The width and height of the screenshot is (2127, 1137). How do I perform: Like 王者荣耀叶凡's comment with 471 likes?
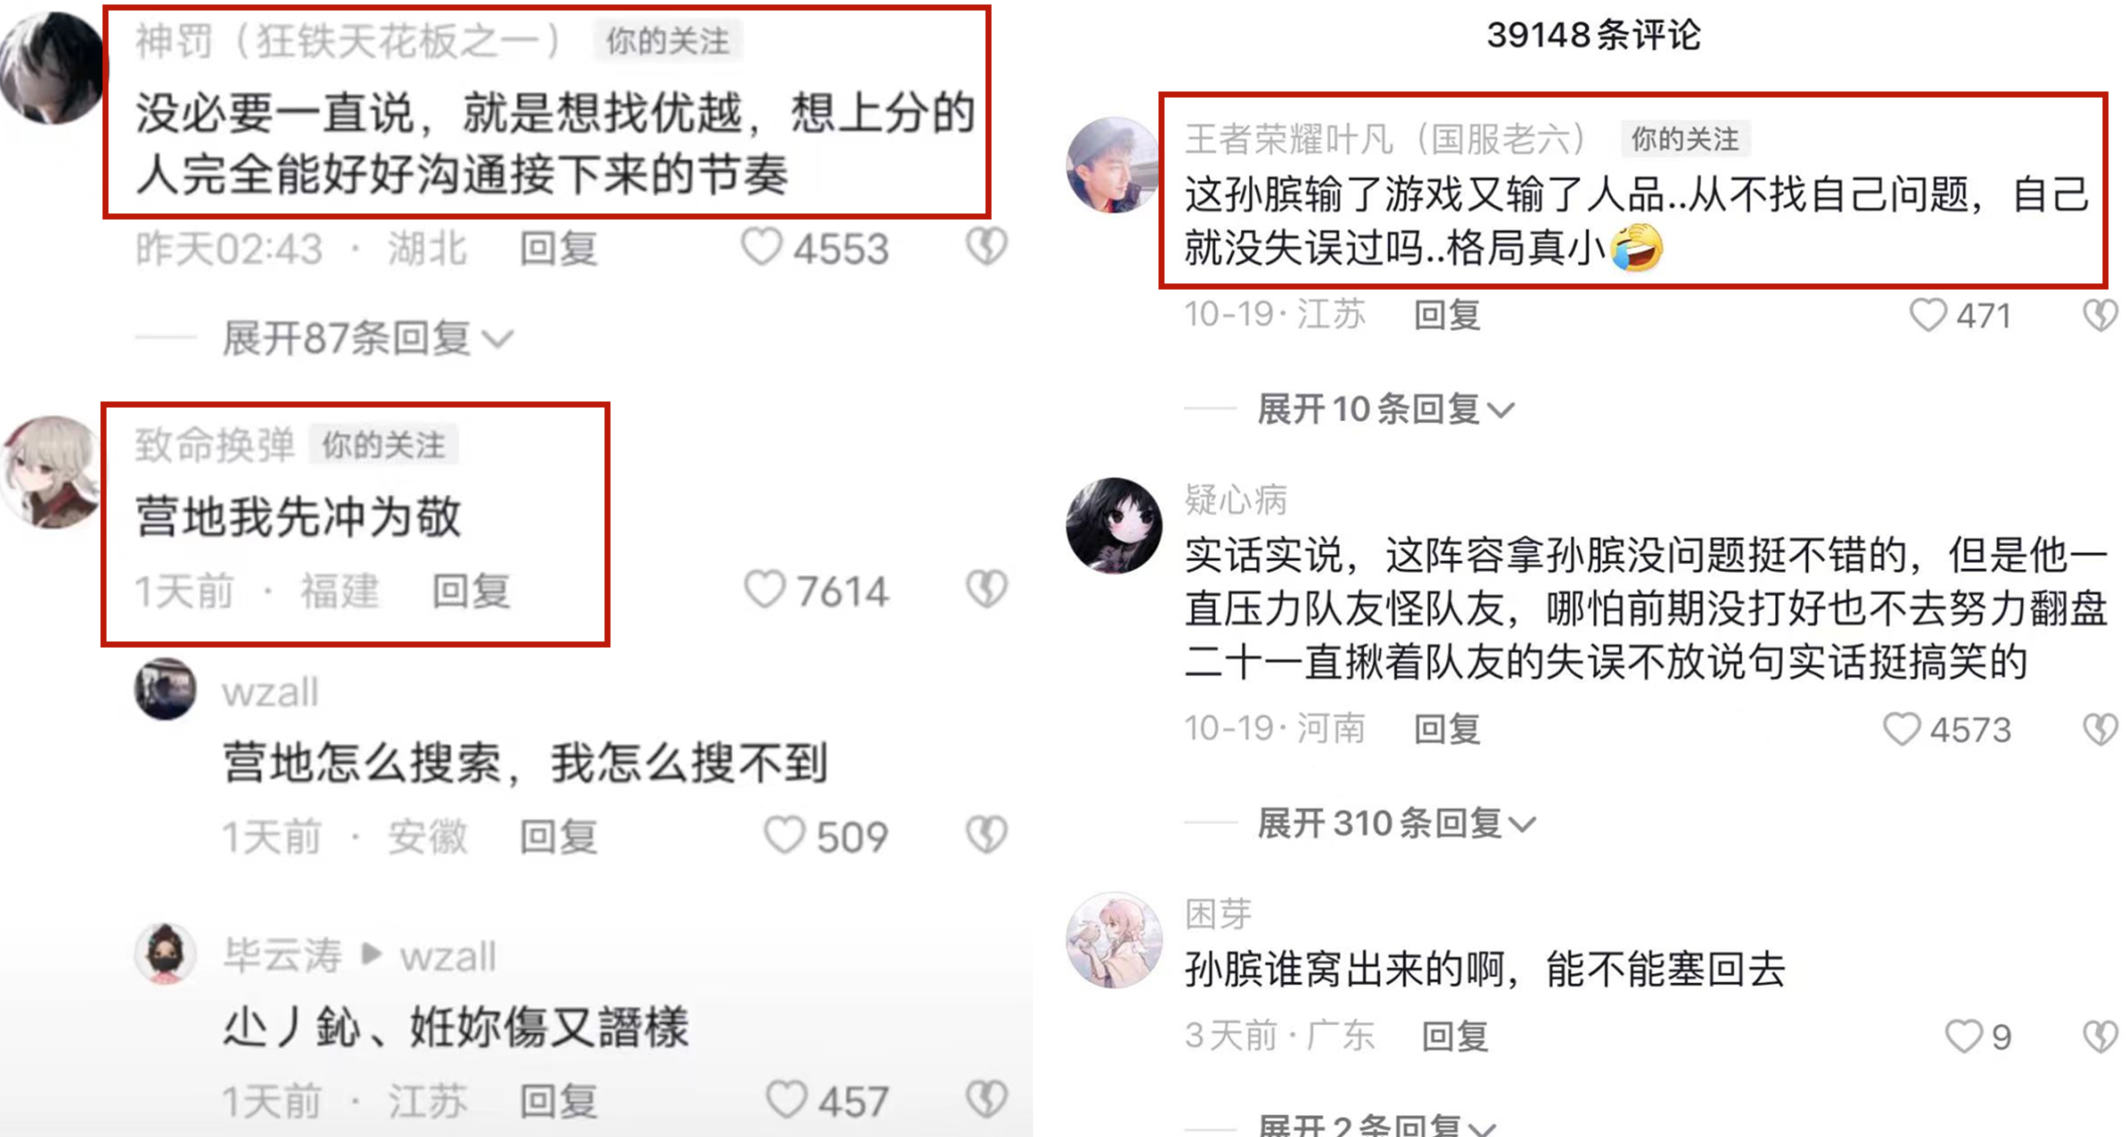(x=1927, y=315)
